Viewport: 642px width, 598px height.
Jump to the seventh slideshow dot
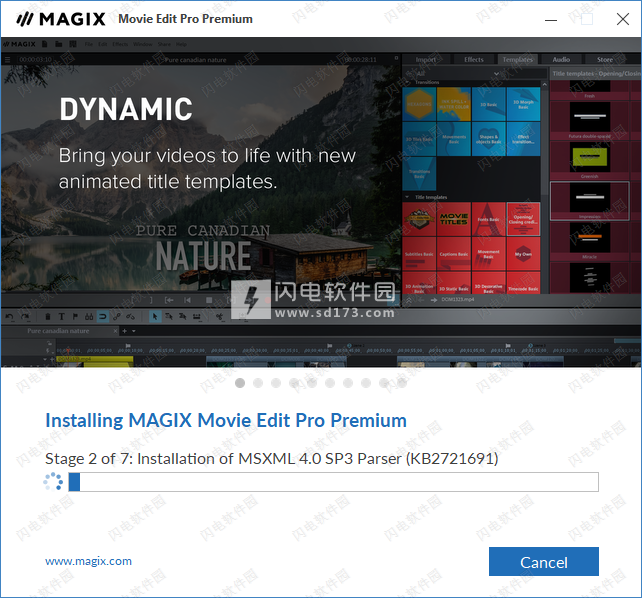(x=348, y=383)
